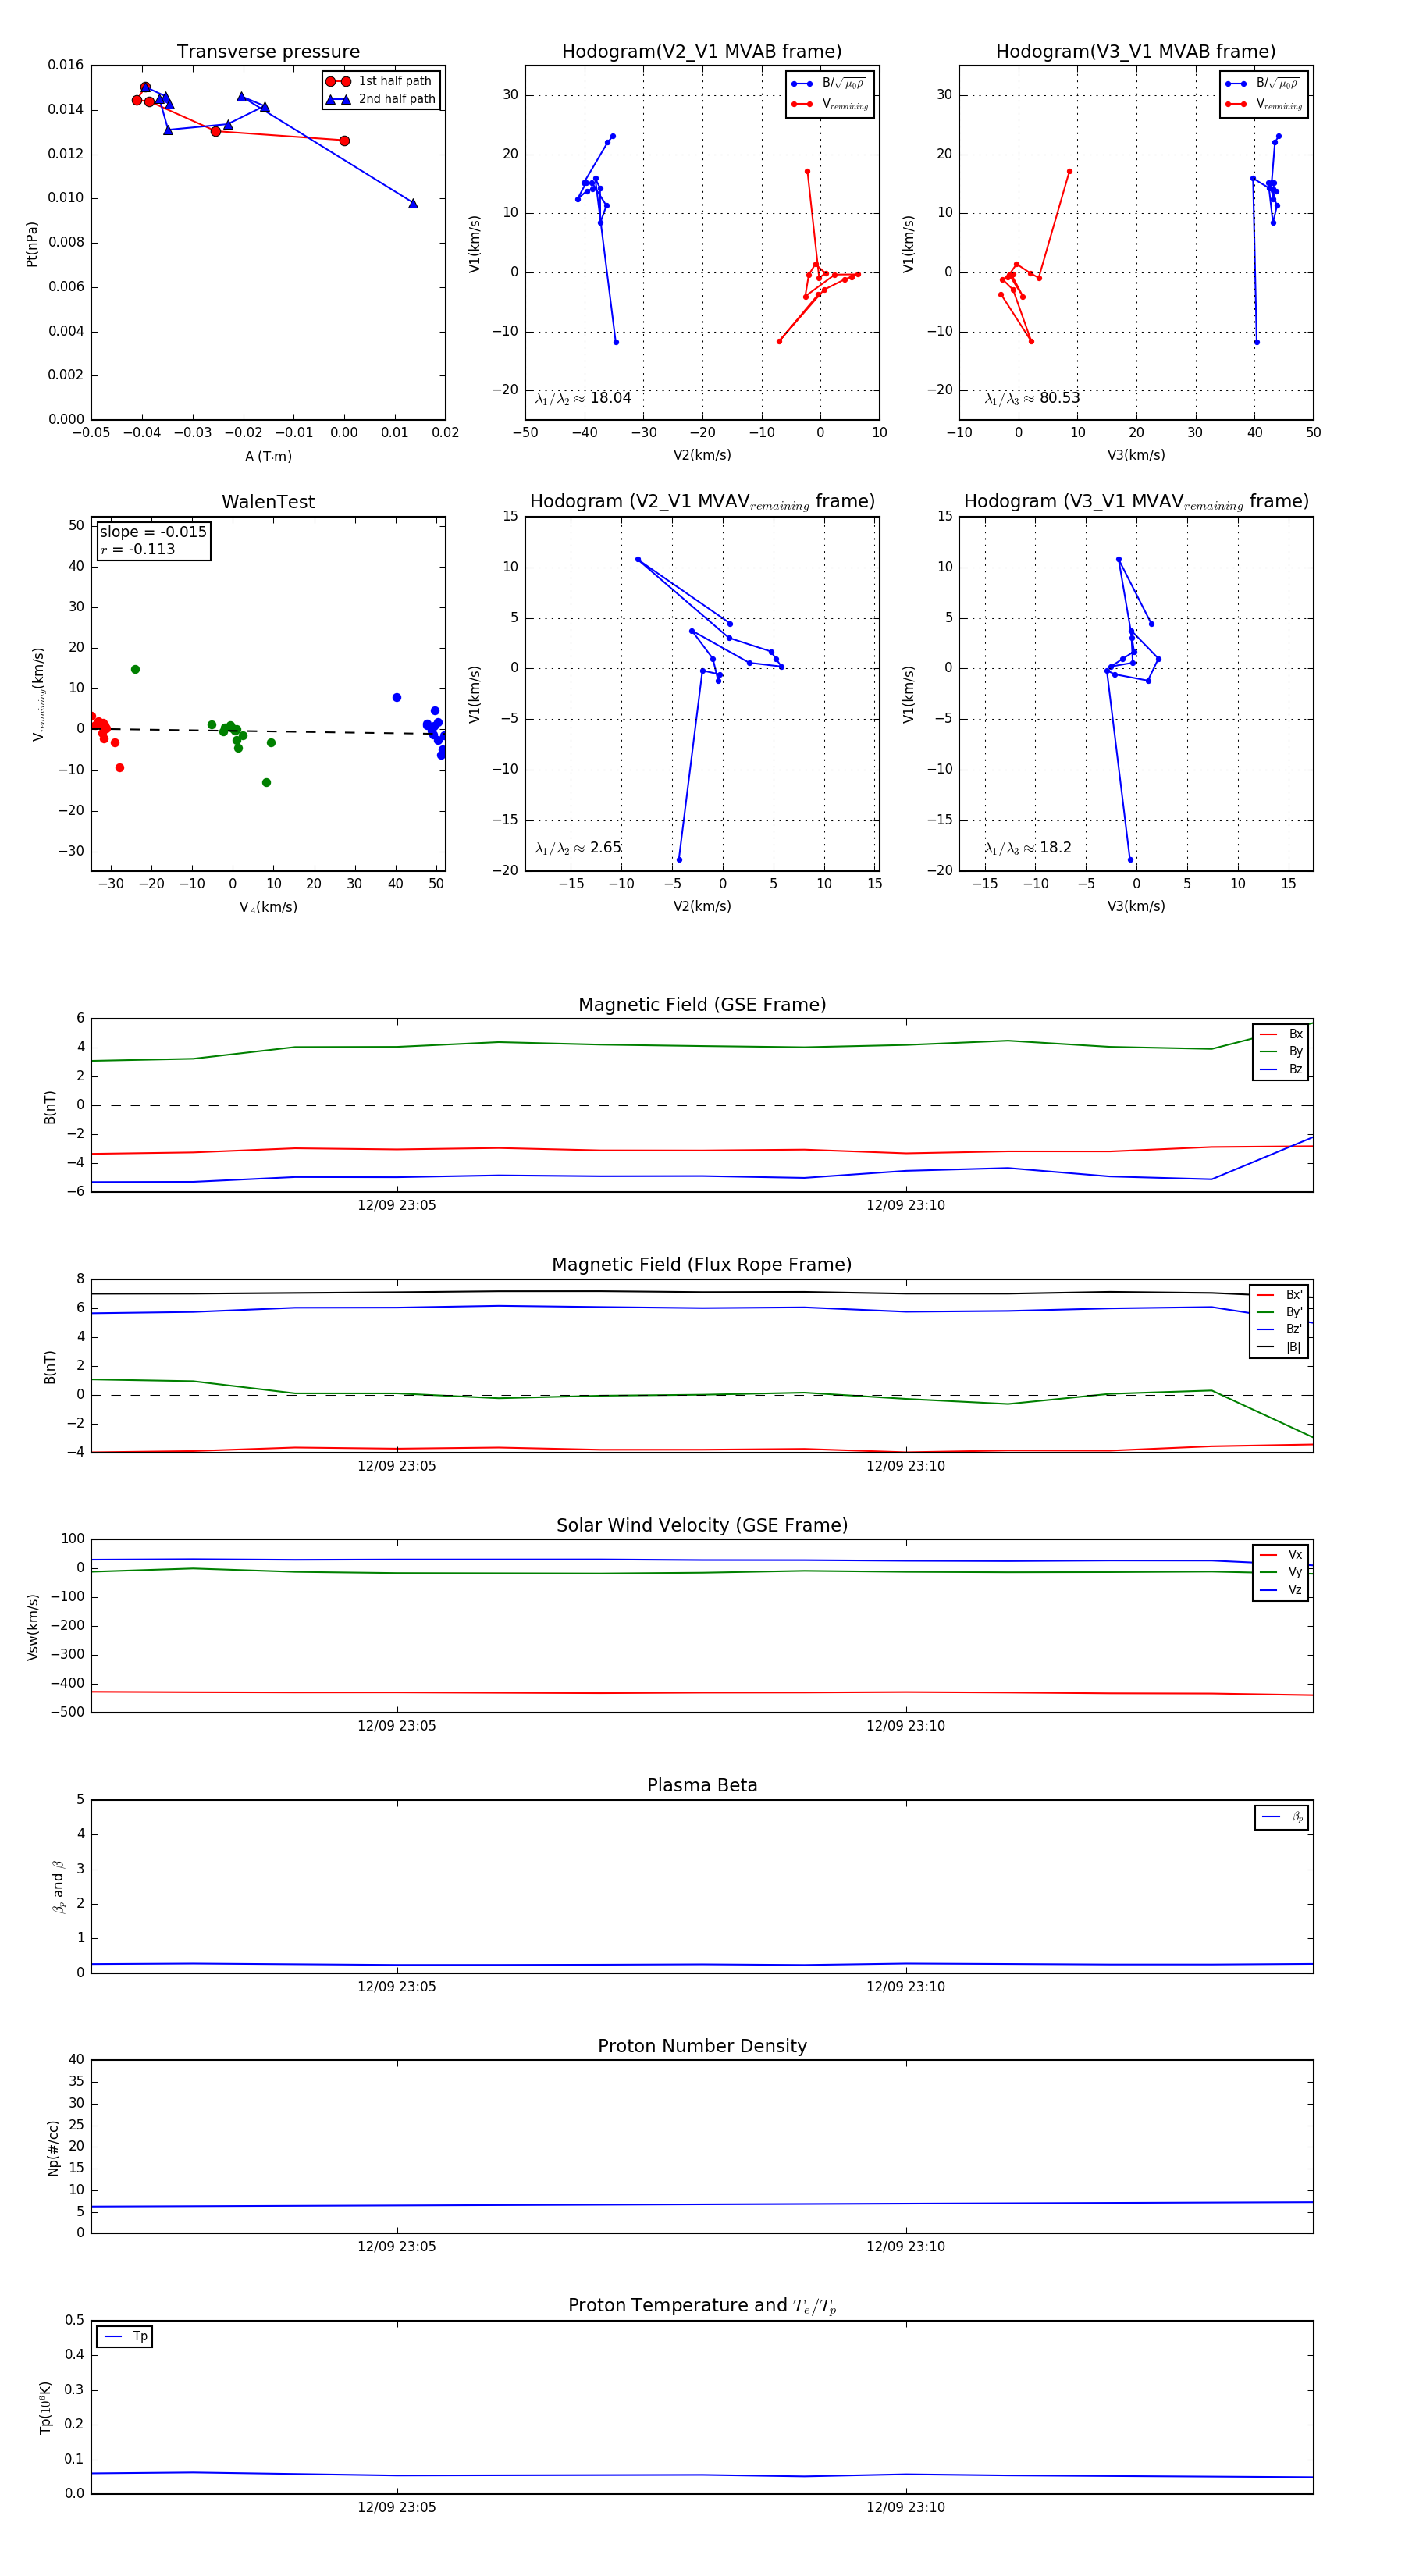
Task: Click 'Hodogram (V3_V1 MVAV remaining frame)' title
Action: (x=1136, y=502)
